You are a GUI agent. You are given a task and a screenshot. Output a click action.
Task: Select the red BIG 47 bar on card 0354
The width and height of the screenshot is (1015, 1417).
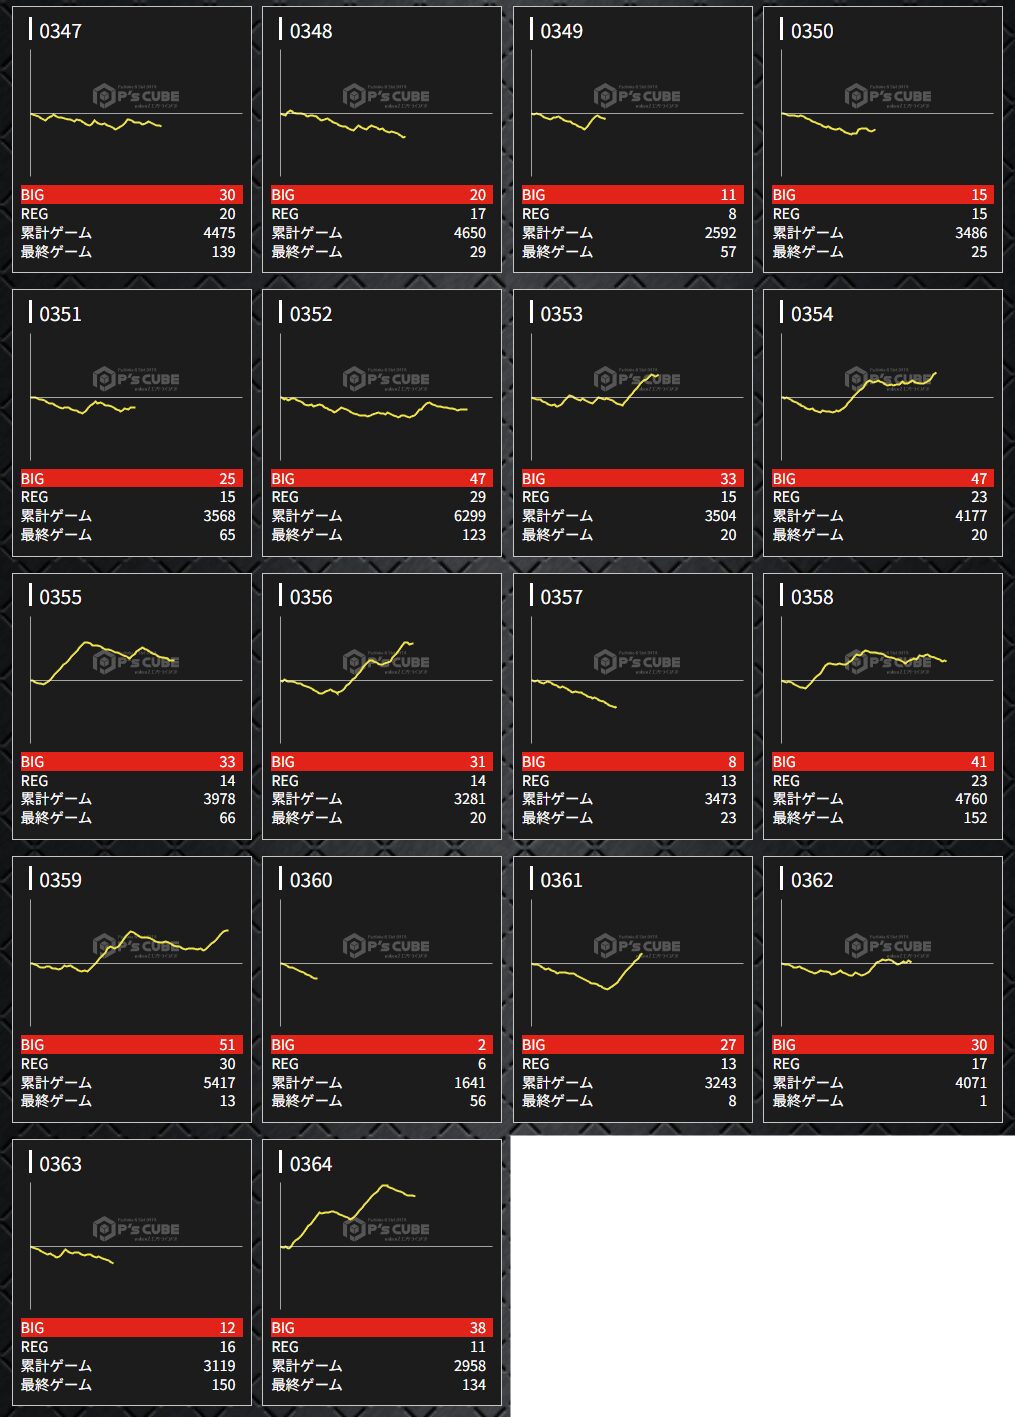[x=883, y=479]
